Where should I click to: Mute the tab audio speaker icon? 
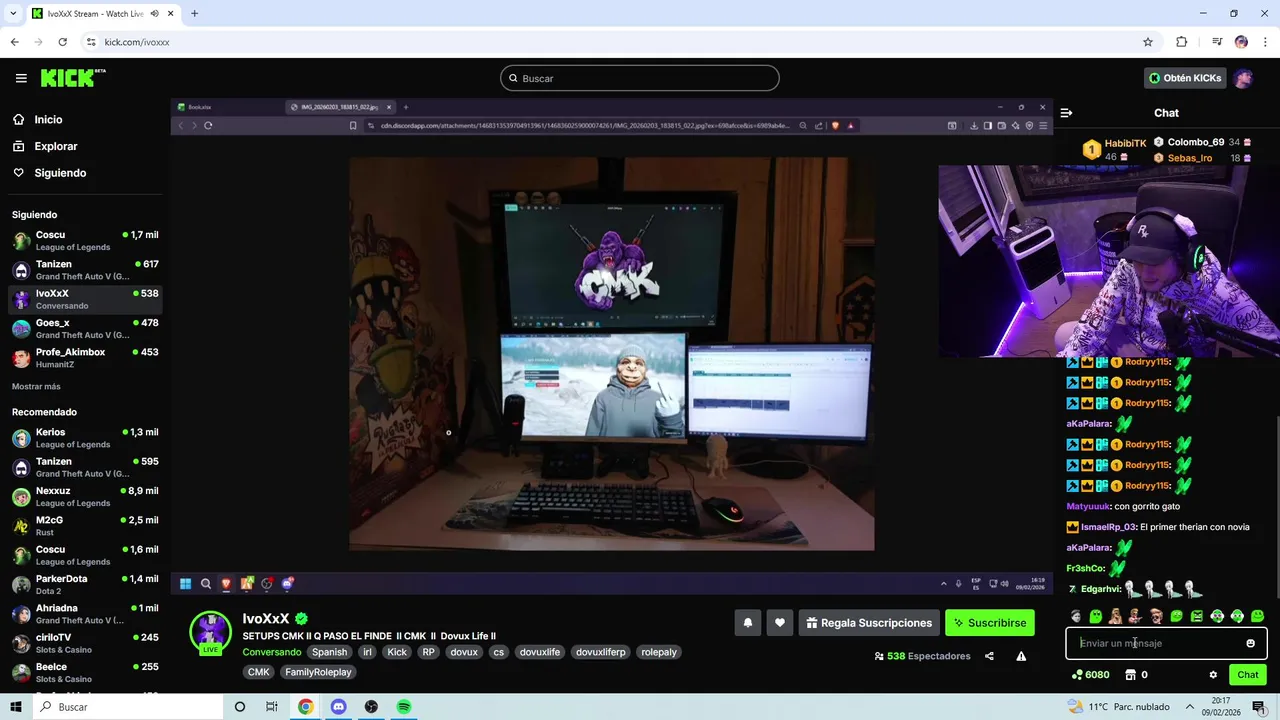pyautogui.click(x=155, y=13)
